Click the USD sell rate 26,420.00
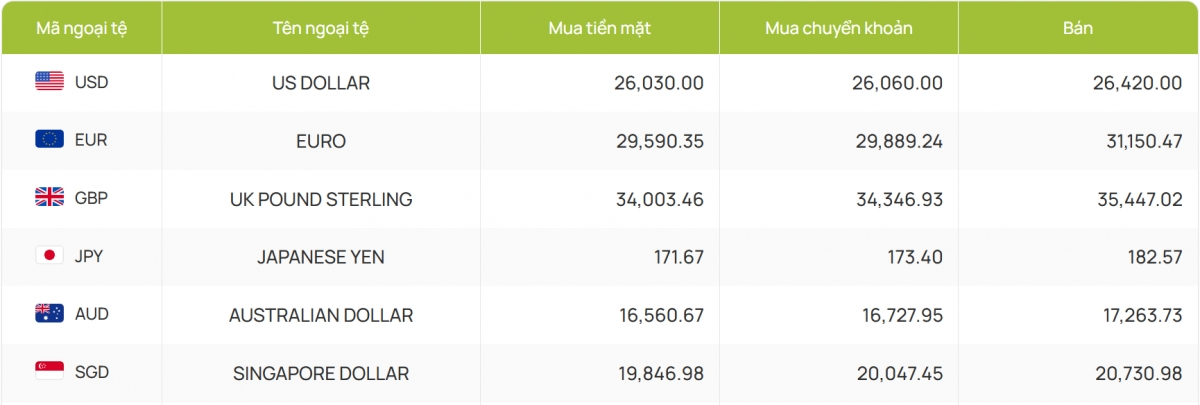 1138,83
